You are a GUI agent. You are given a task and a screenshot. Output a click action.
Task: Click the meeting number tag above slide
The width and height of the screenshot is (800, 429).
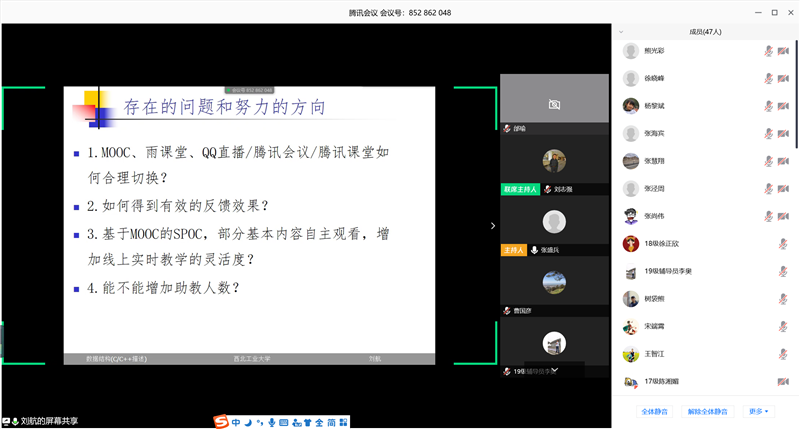[249, 90]
